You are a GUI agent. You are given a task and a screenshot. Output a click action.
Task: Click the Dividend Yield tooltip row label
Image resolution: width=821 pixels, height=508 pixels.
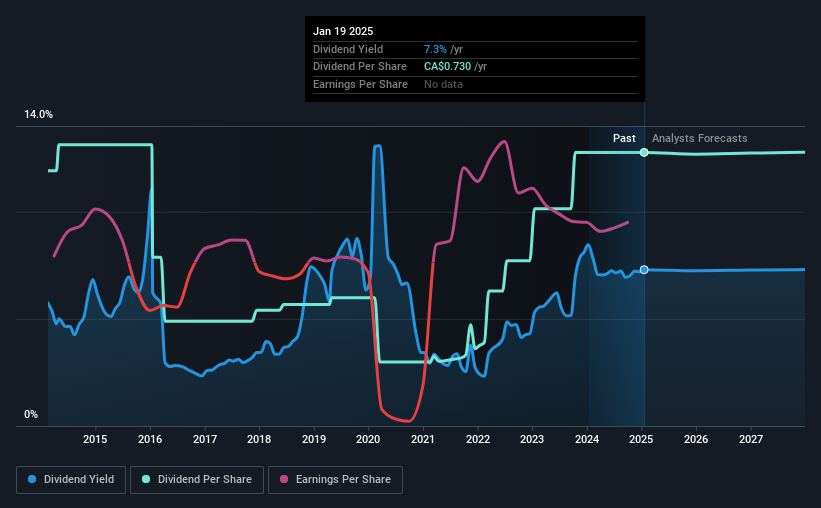(348, 49)
